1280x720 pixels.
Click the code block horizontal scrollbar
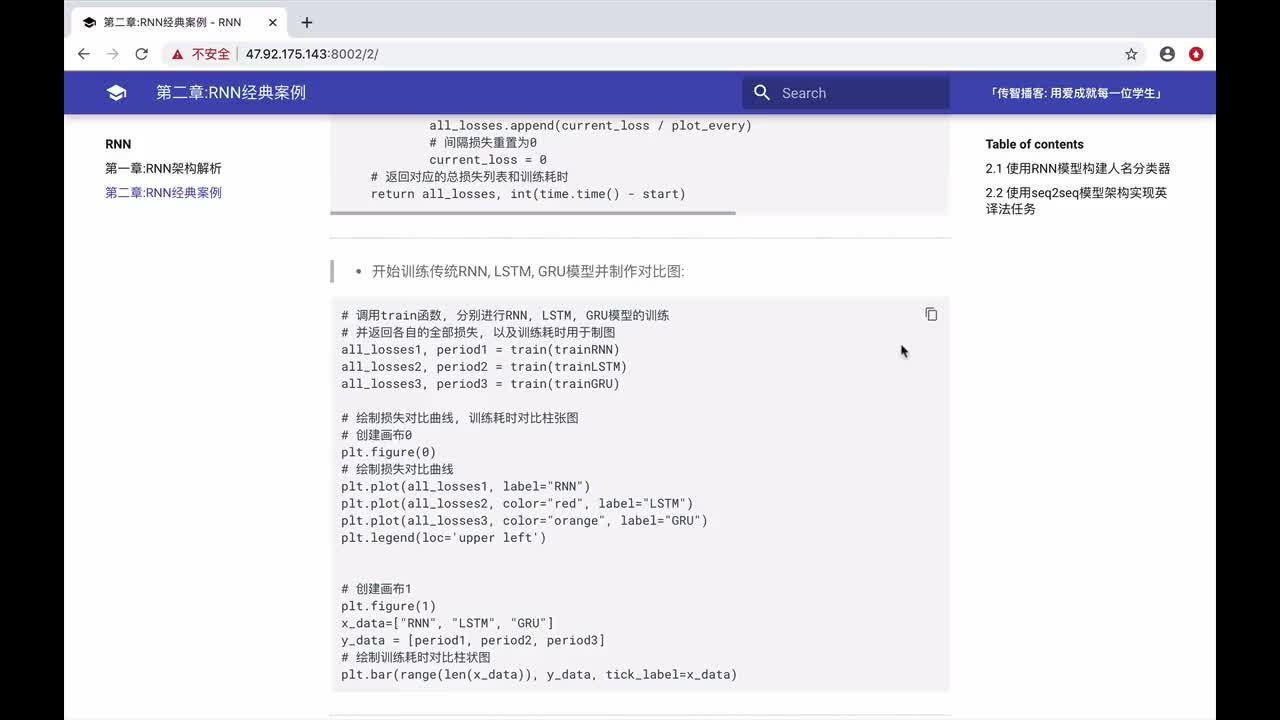[533, 213]
